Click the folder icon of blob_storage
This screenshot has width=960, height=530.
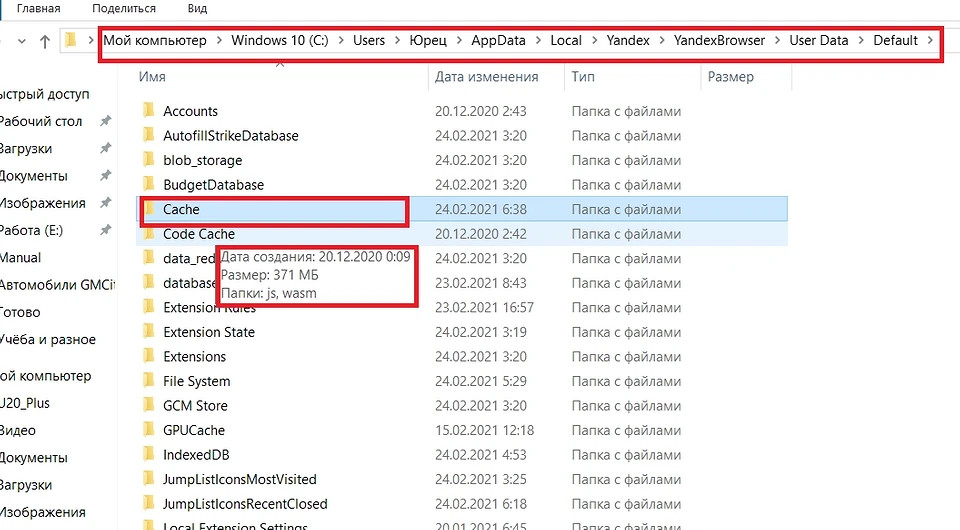148,160
